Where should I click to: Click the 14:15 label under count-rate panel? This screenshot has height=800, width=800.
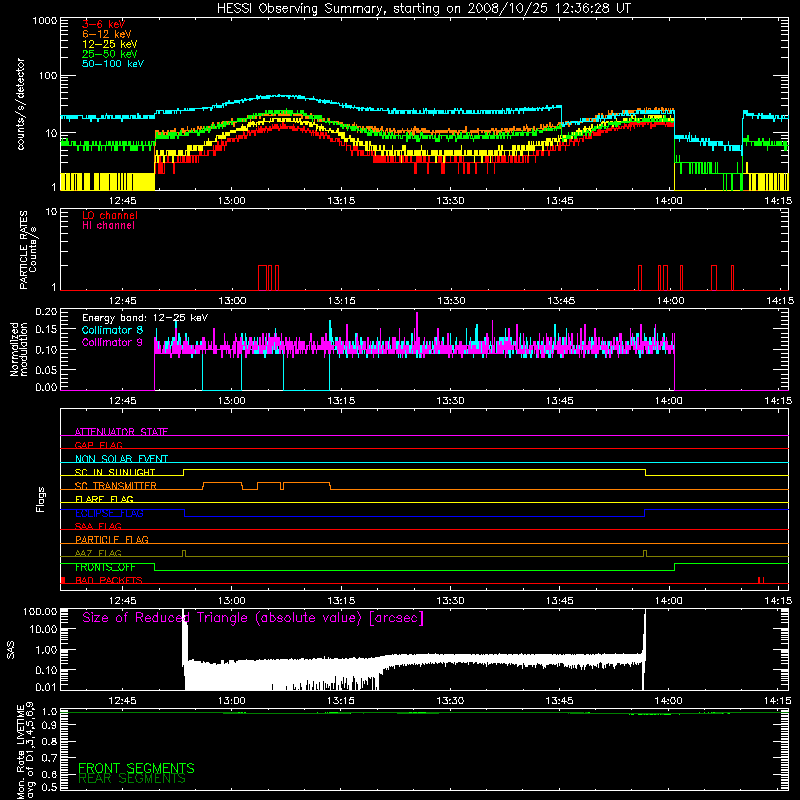point(779,201)
